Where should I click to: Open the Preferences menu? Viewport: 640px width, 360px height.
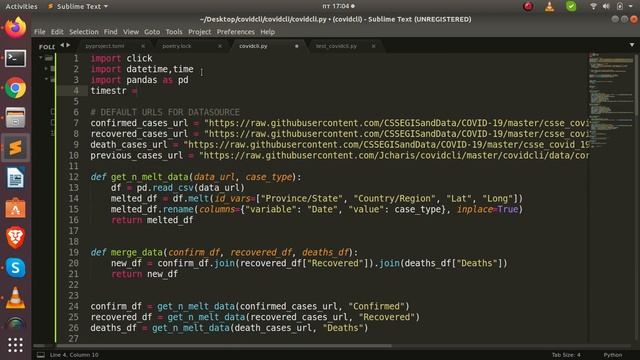236,32
